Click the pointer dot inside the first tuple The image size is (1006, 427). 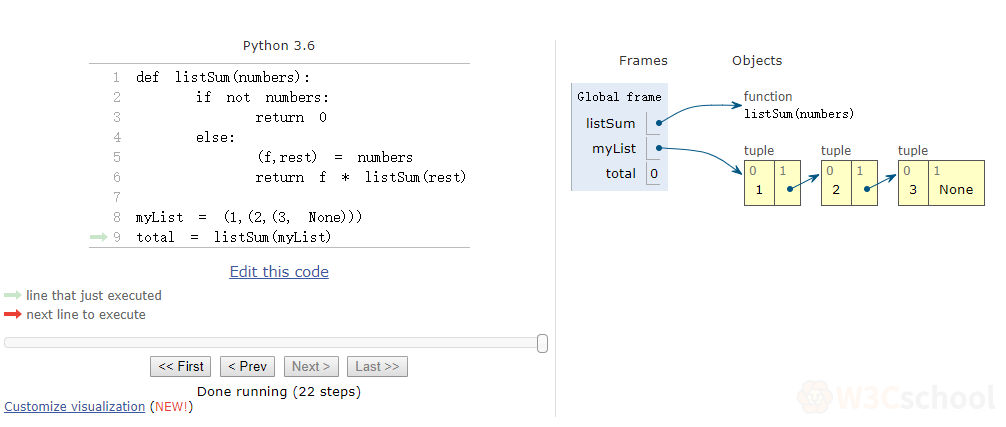click(789, 189)
